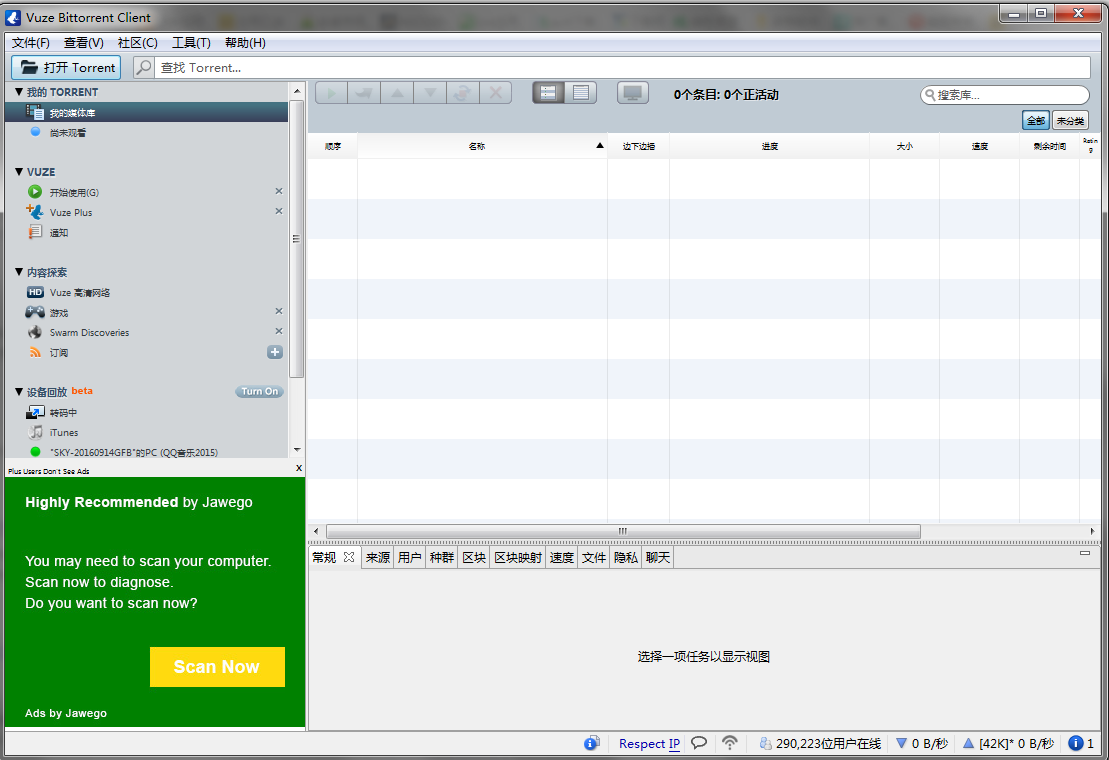Collapse the 内容探索 section
1109x760 pixels.
(19, 272)
